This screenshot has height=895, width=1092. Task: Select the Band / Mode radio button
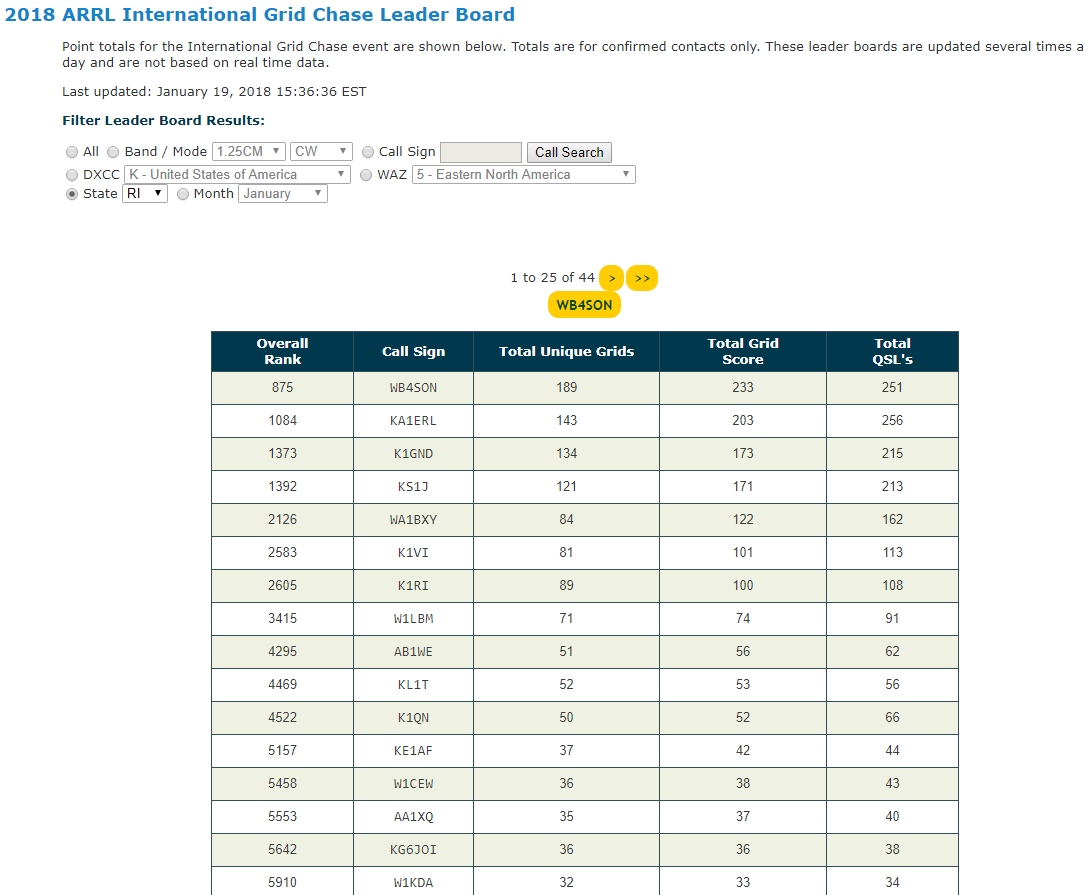[113, 152]
